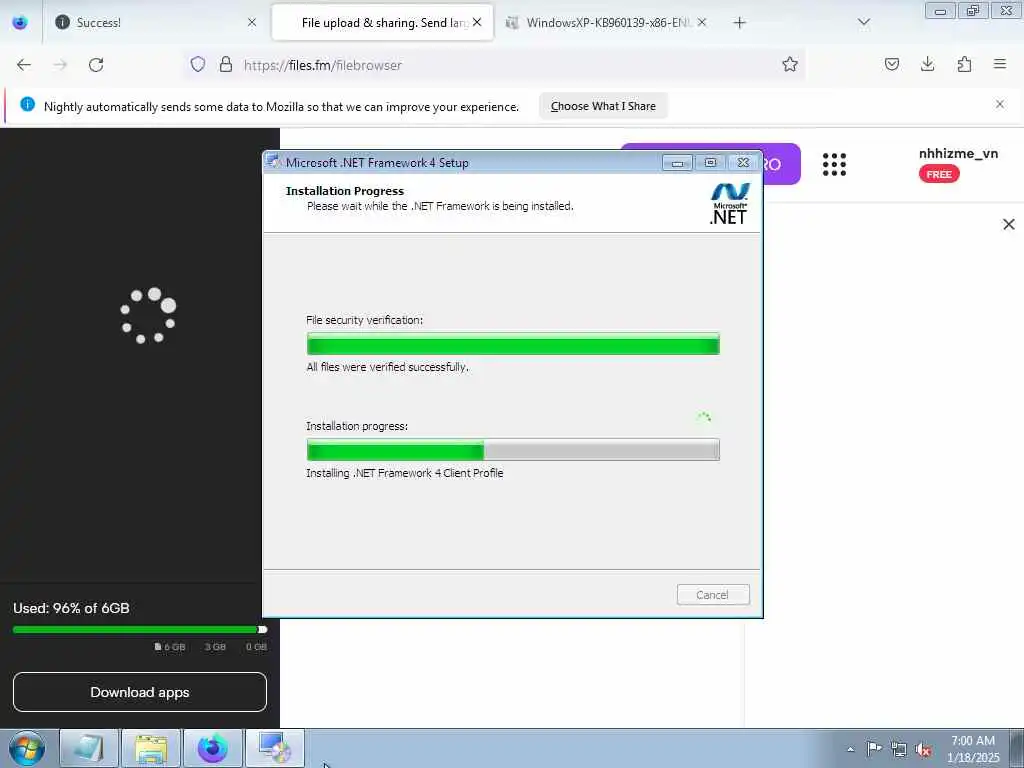Open a new browser tab
Viewport: 1024px width, 768px height.
click(739, 23)
